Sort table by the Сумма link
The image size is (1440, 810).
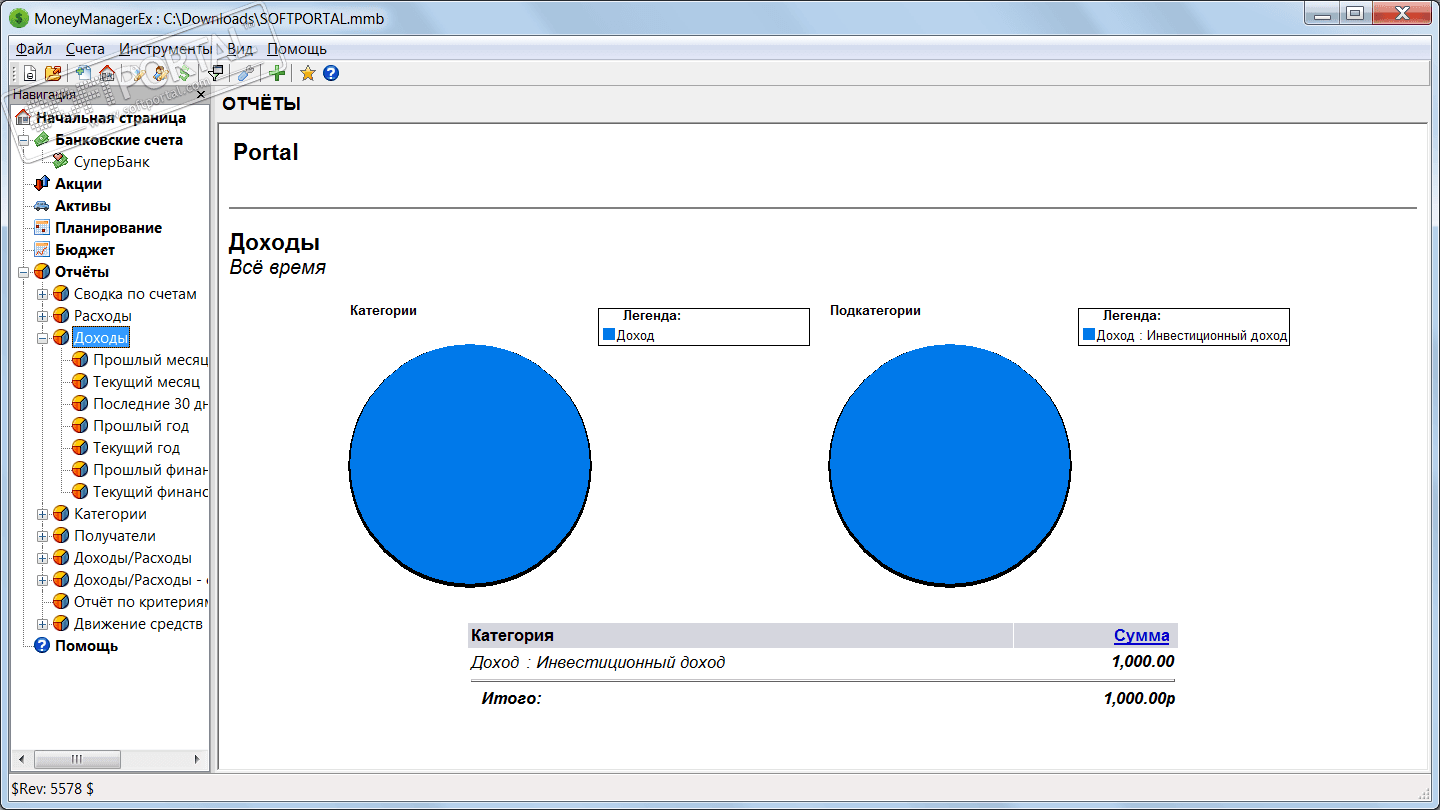click(1142, 635)
